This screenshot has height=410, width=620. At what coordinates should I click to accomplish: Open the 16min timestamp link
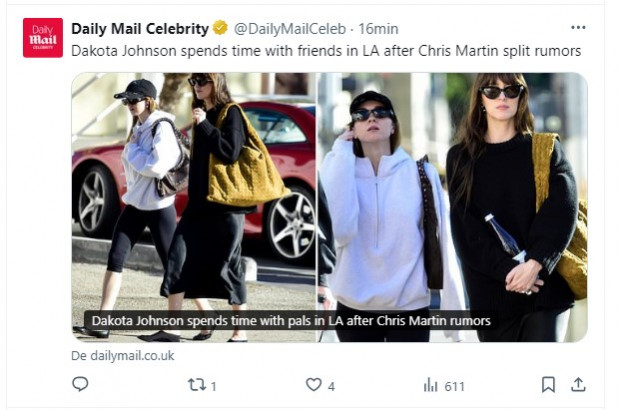[x=378, y=28]
